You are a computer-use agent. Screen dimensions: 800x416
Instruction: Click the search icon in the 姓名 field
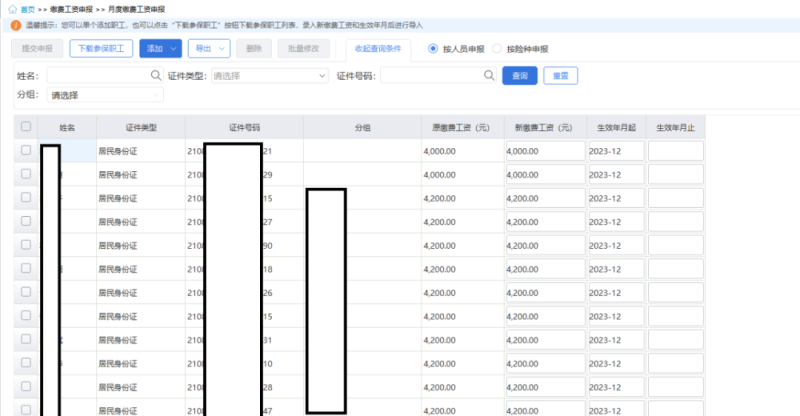coord(155,75)
